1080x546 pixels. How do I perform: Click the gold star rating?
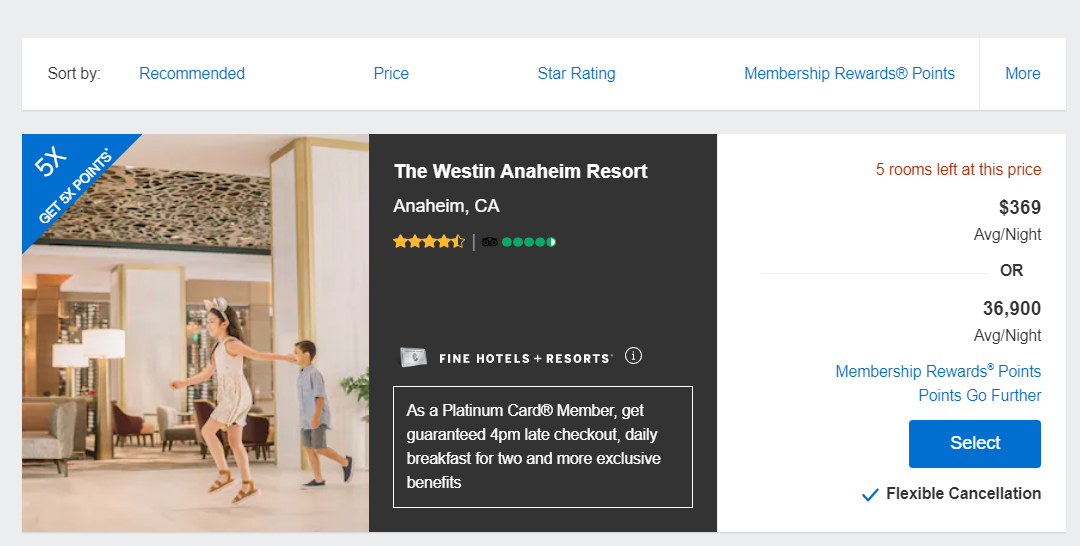click(429, 242)
